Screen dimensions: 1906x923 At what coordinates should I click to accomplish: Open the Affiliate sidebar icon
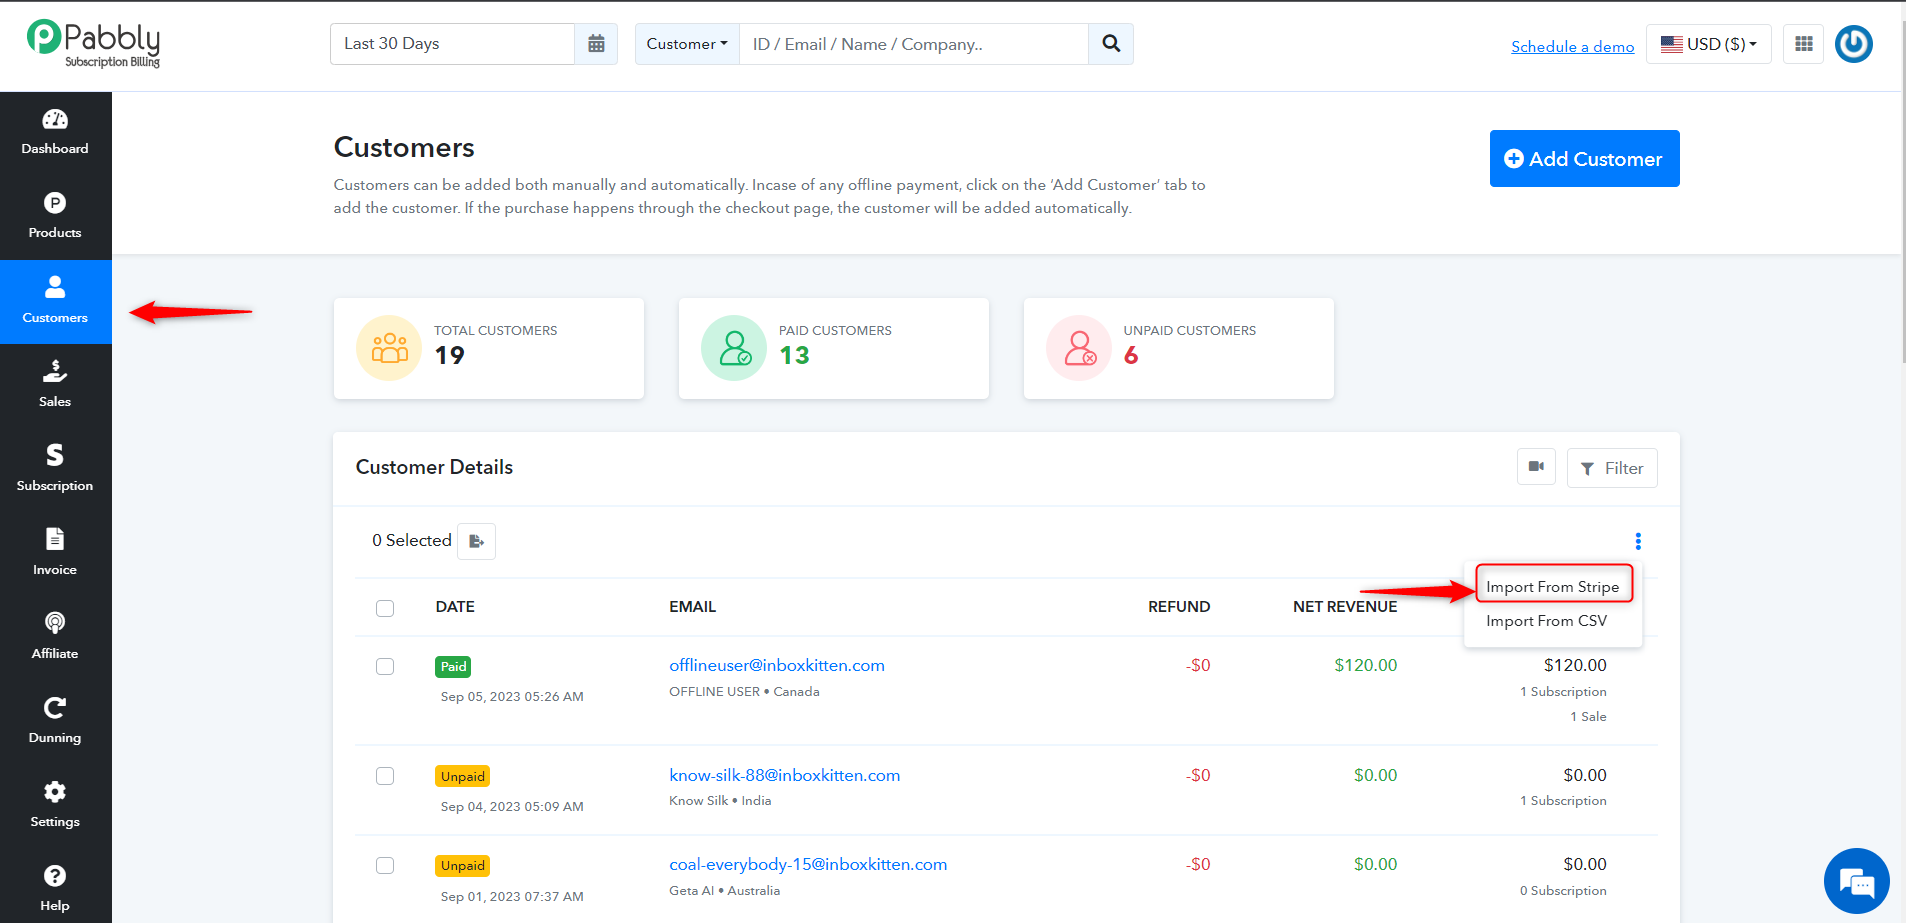click(x=55, y=623)
